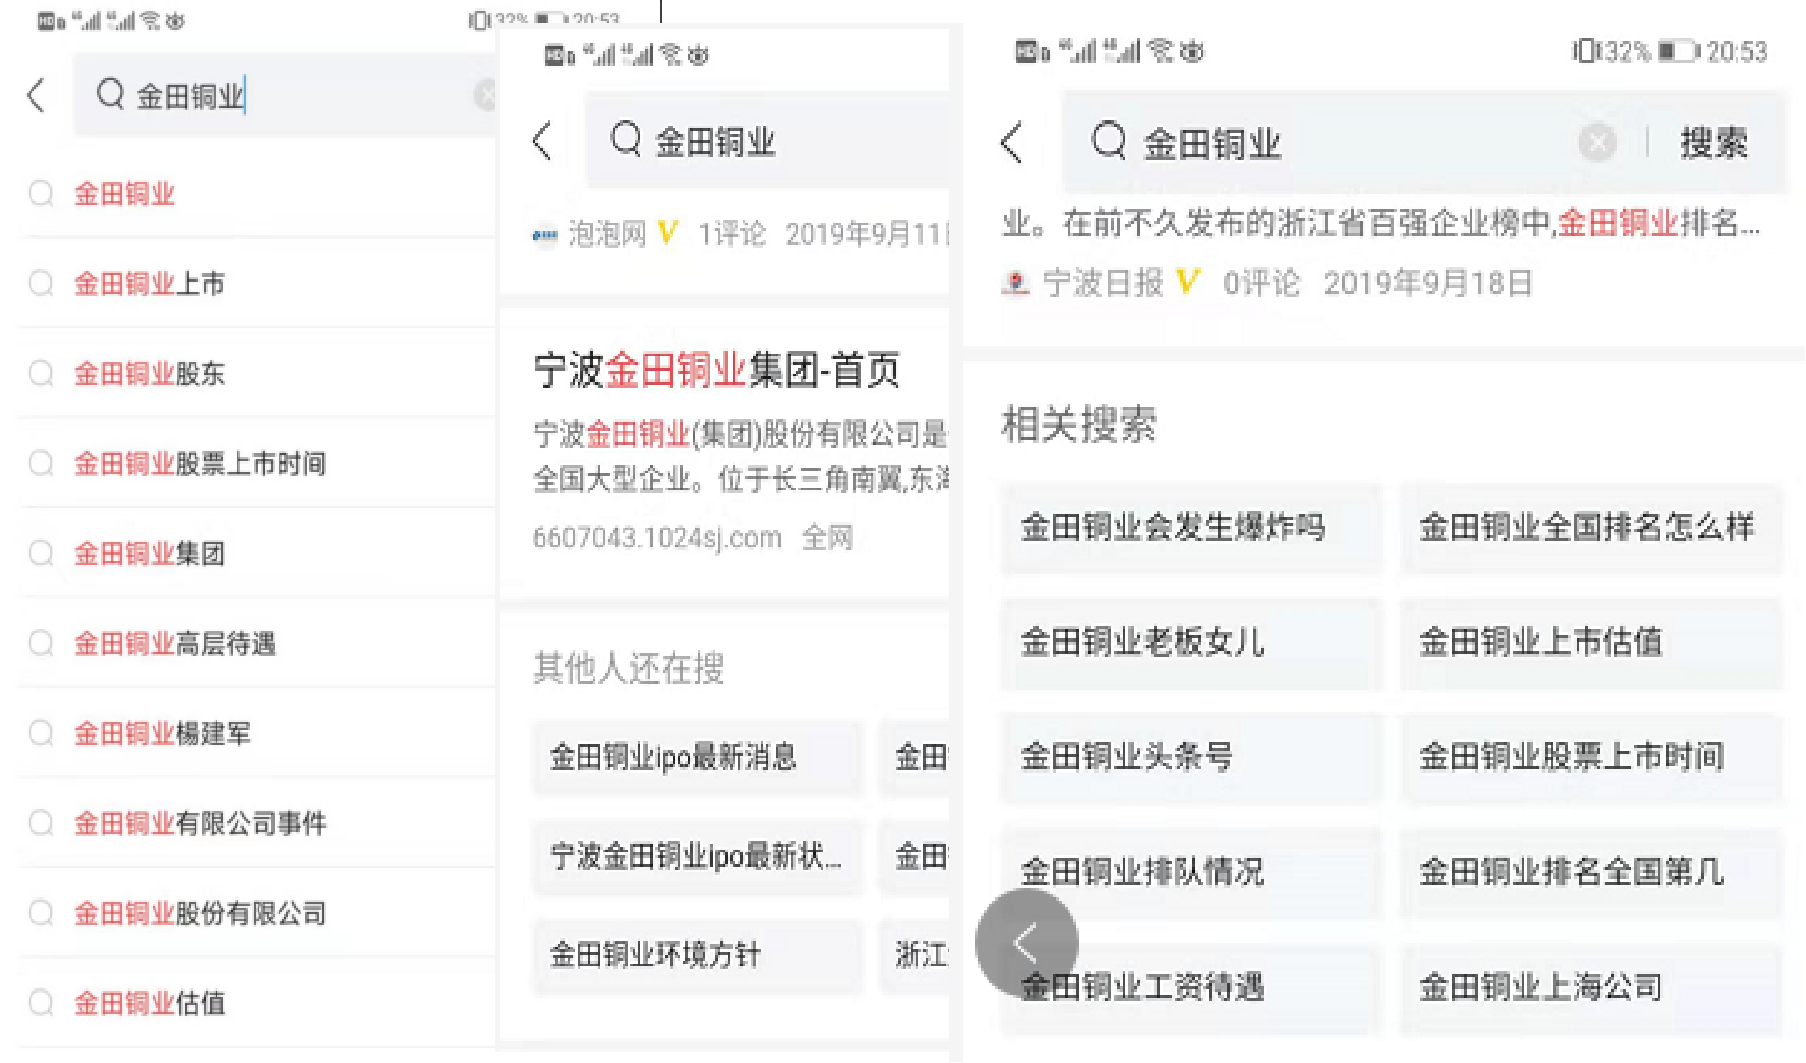Focus the left screen search field 金田铜业
The width and height of the screenshot is (1806, 1063).
click(x=285, y=96)
